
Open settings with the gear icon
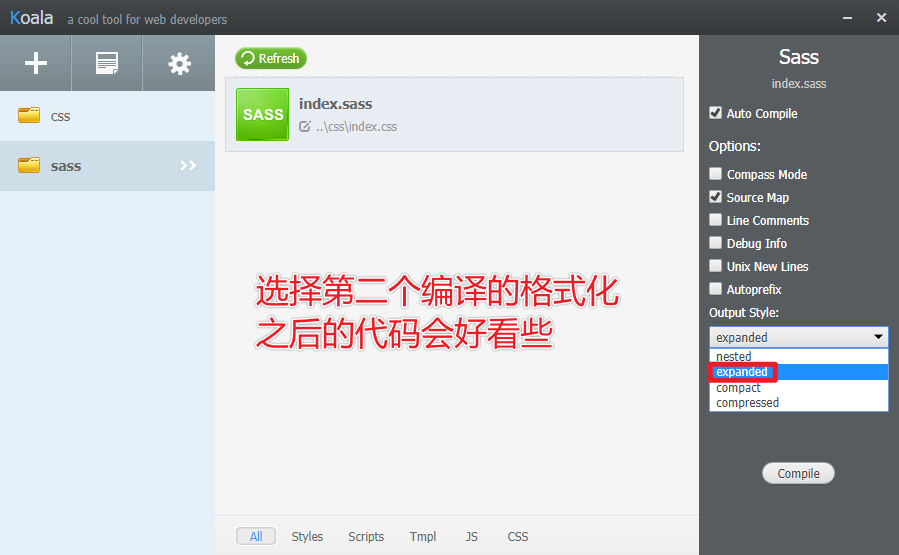179,64
